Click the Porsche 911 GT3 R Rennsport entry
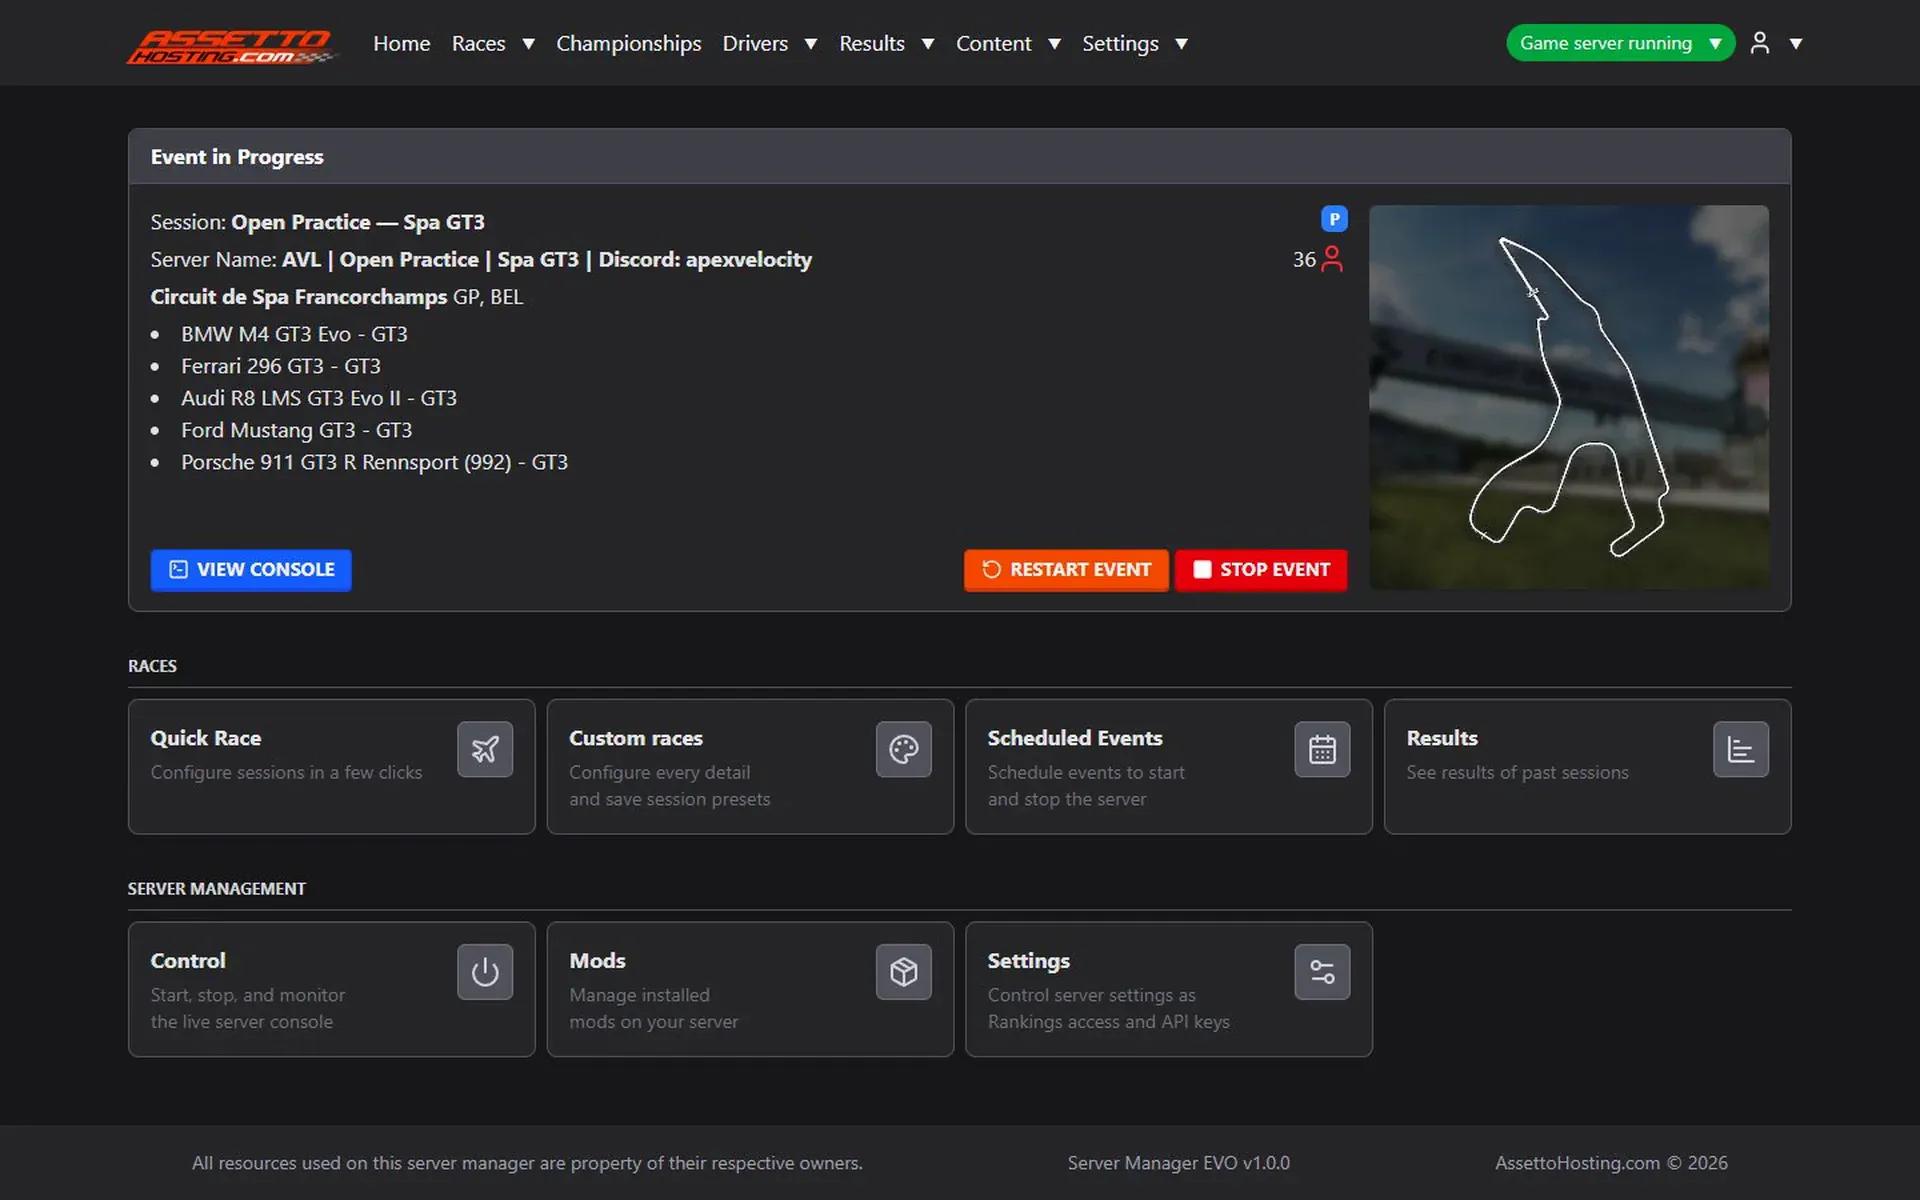 click(374, 462)
